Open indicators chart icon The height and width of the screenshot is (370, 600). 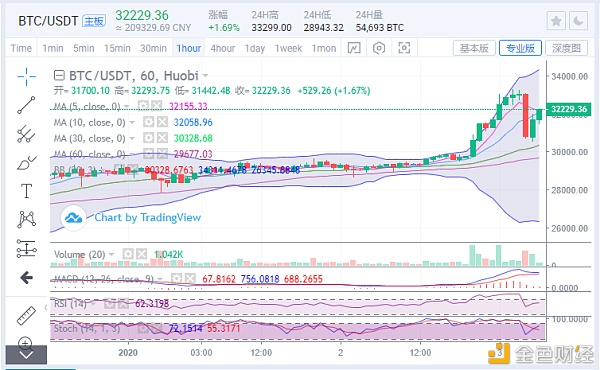tap(354, 48)
